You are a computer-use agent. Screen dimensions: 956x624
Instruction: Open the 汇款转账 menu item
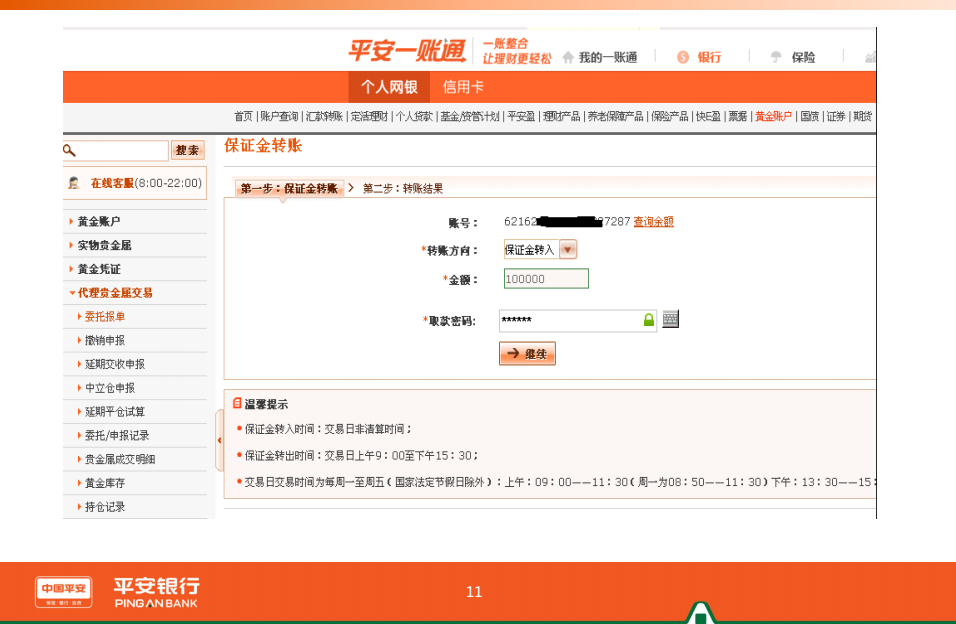(324, 117)
